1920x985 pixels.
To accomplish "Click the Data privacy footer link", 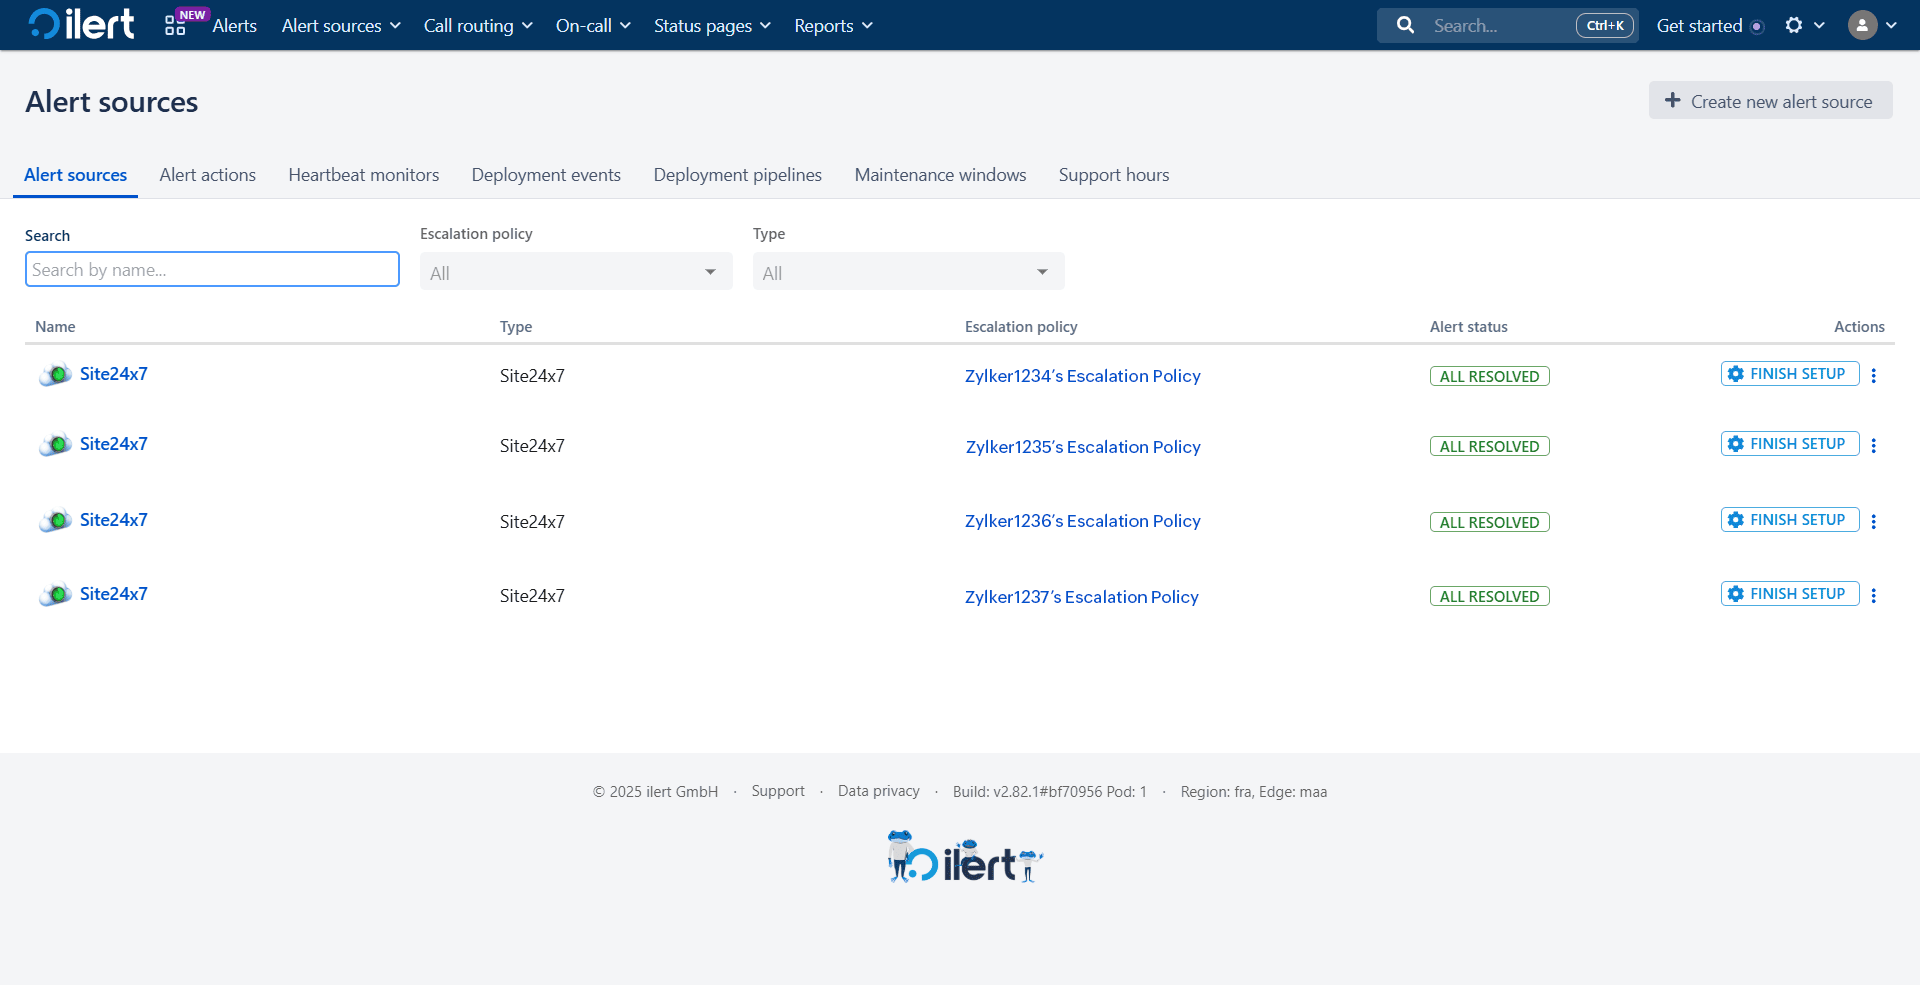I will click(879, 791).
